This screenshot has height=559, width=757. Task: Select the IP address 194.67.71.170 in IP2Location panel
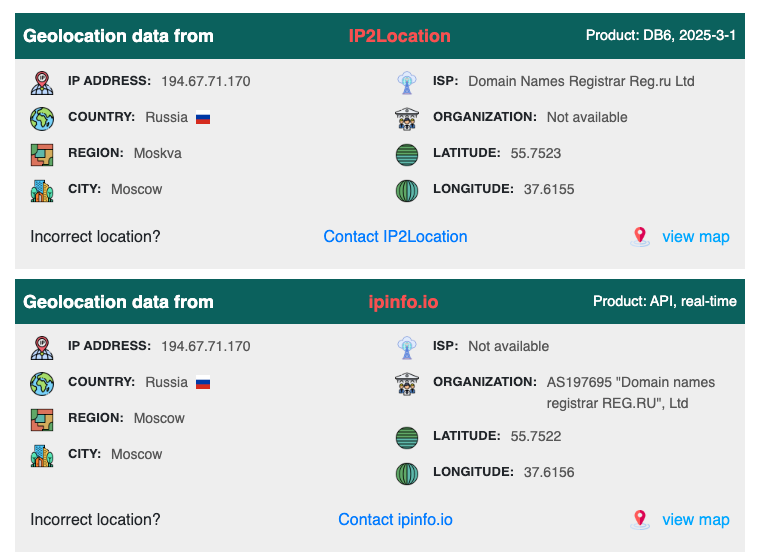pyautogui.click(x=206, y=81)
